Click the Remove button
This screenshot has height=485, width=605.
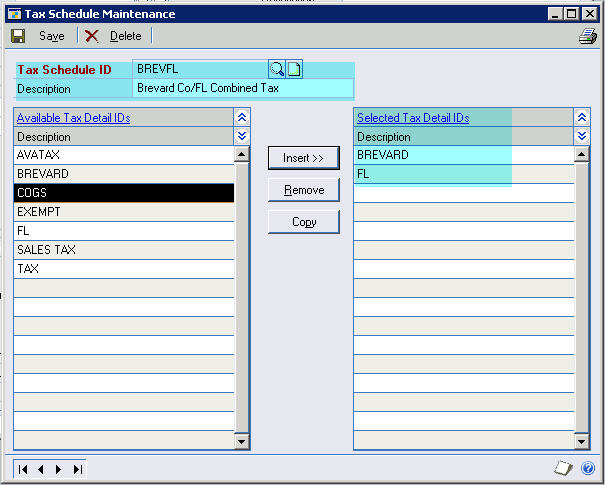(304, 190)
